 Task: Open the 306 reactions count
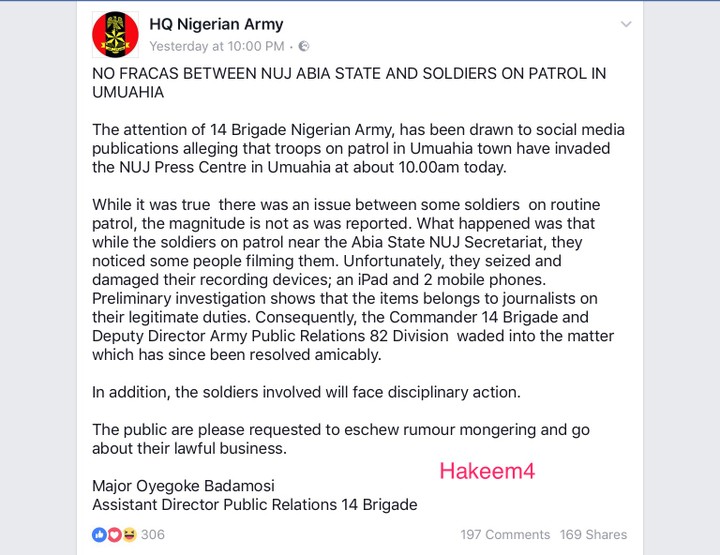(x=152, y=535)
